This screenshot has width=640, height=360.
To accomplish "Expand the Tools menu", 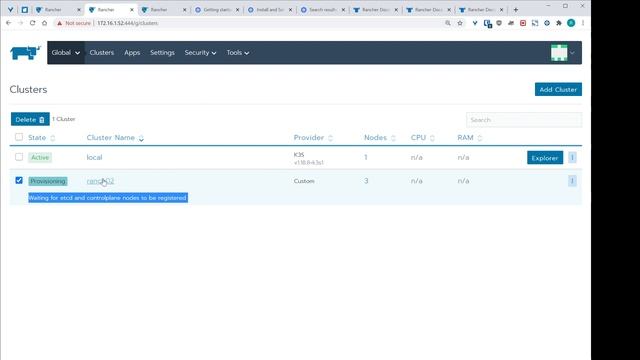I will pos(238,53).
